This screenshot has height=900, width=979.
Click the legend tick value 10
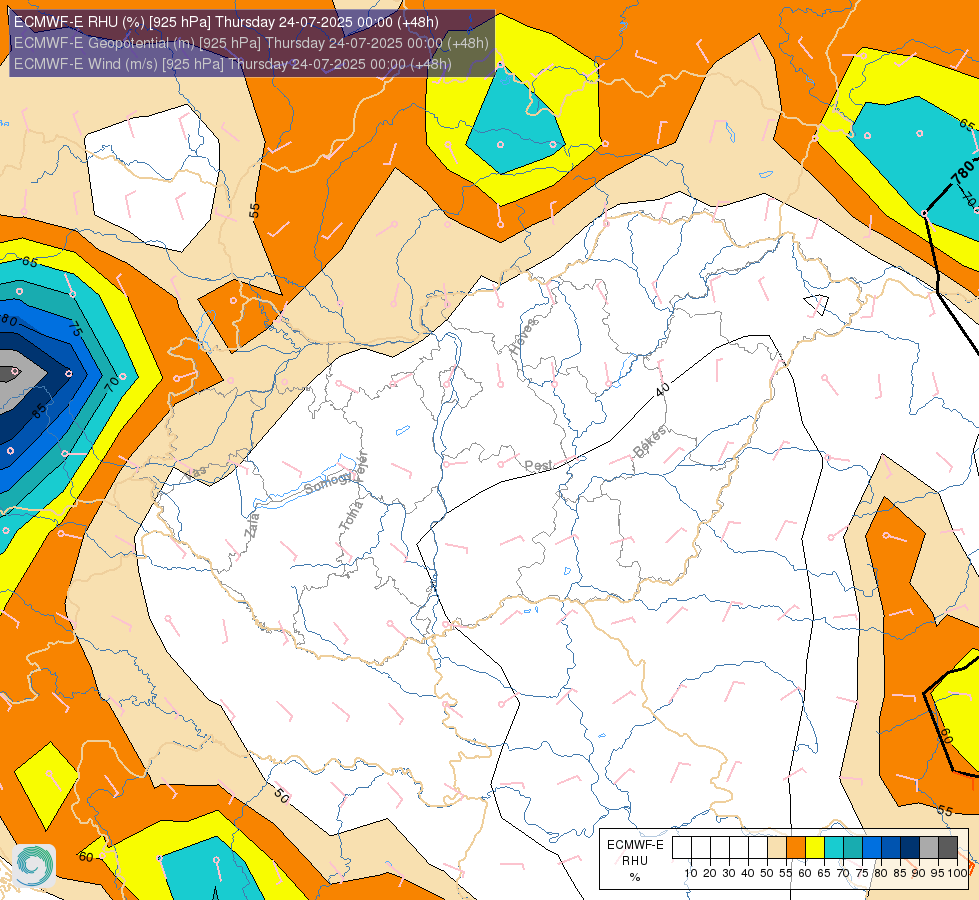pyautogui.click(x=691, y=873)
